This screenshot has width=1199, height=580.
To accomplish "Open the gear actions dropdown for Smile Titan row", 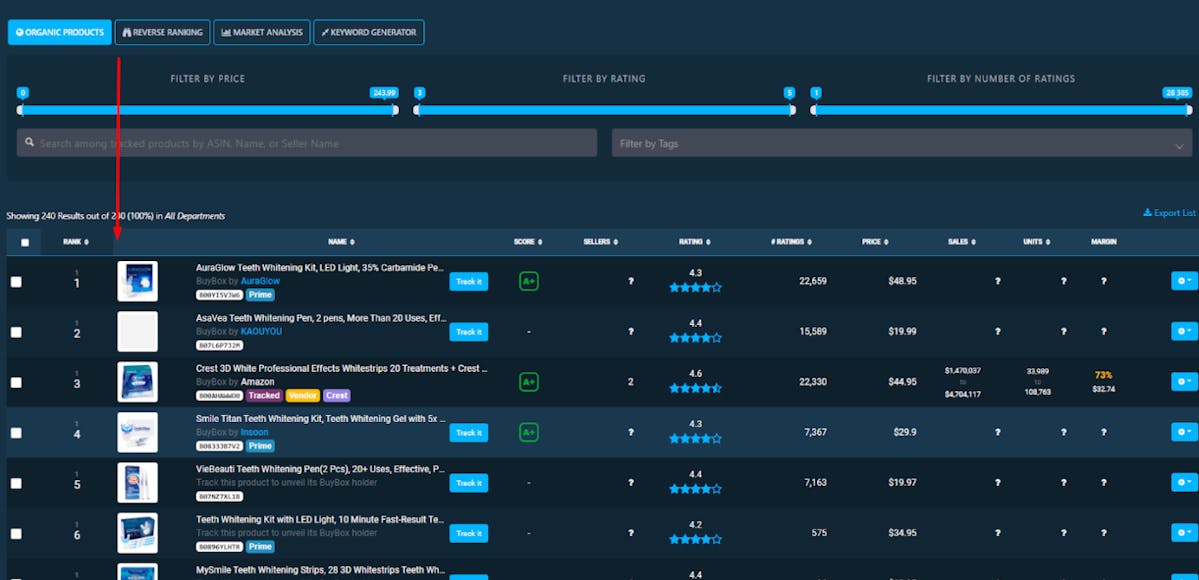I will pos(1184,432).
